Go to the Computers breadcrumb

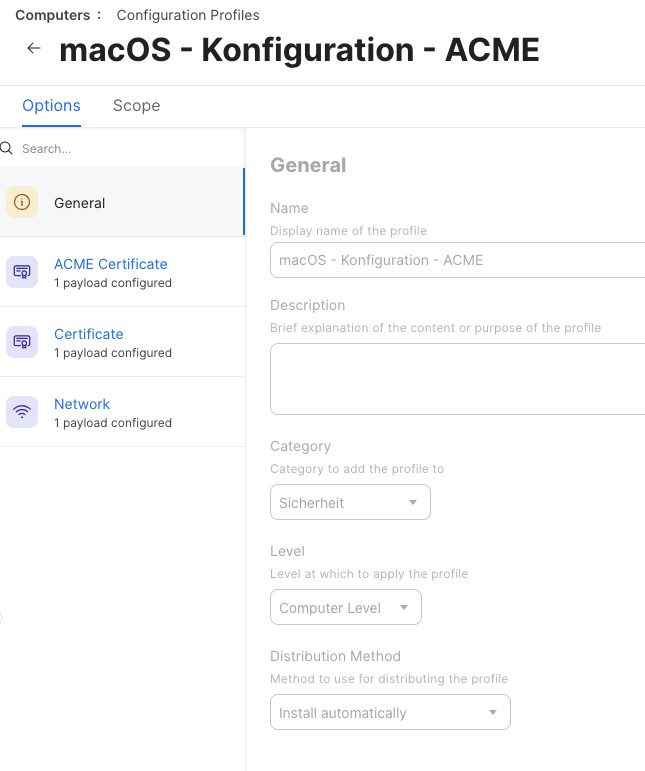51,15
